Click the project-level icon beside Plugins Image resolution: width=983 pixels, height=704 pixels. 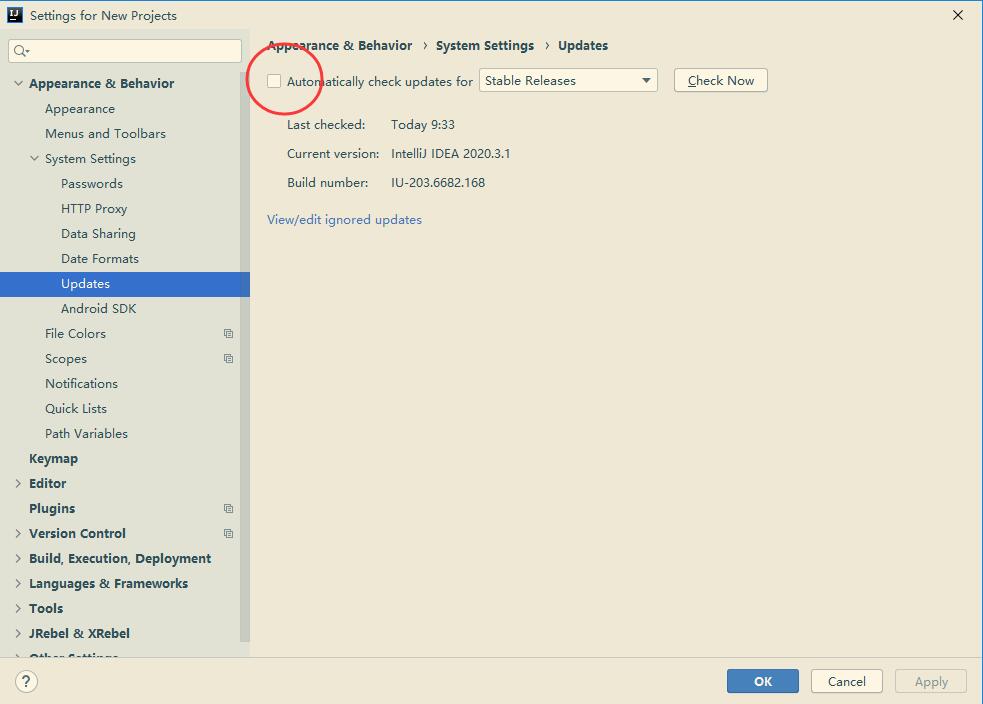pyautogui.click(x=228, y=508)
